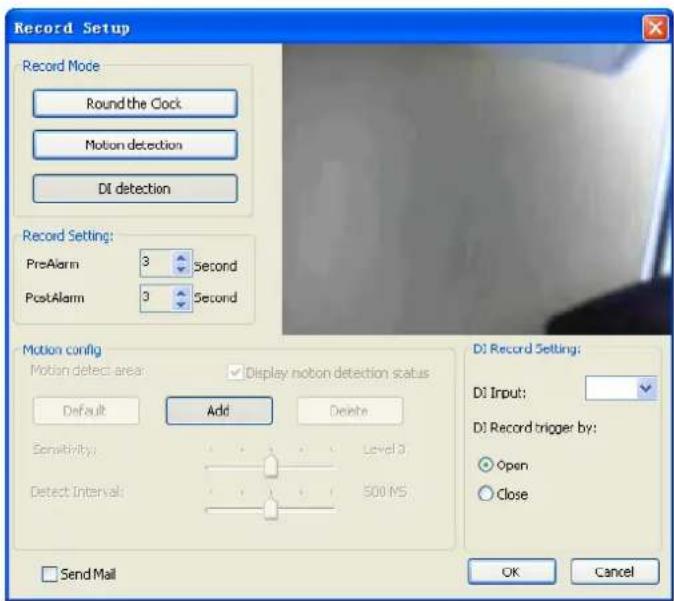Decrease PostAlarm seconds with down arrow

(181, 304)
